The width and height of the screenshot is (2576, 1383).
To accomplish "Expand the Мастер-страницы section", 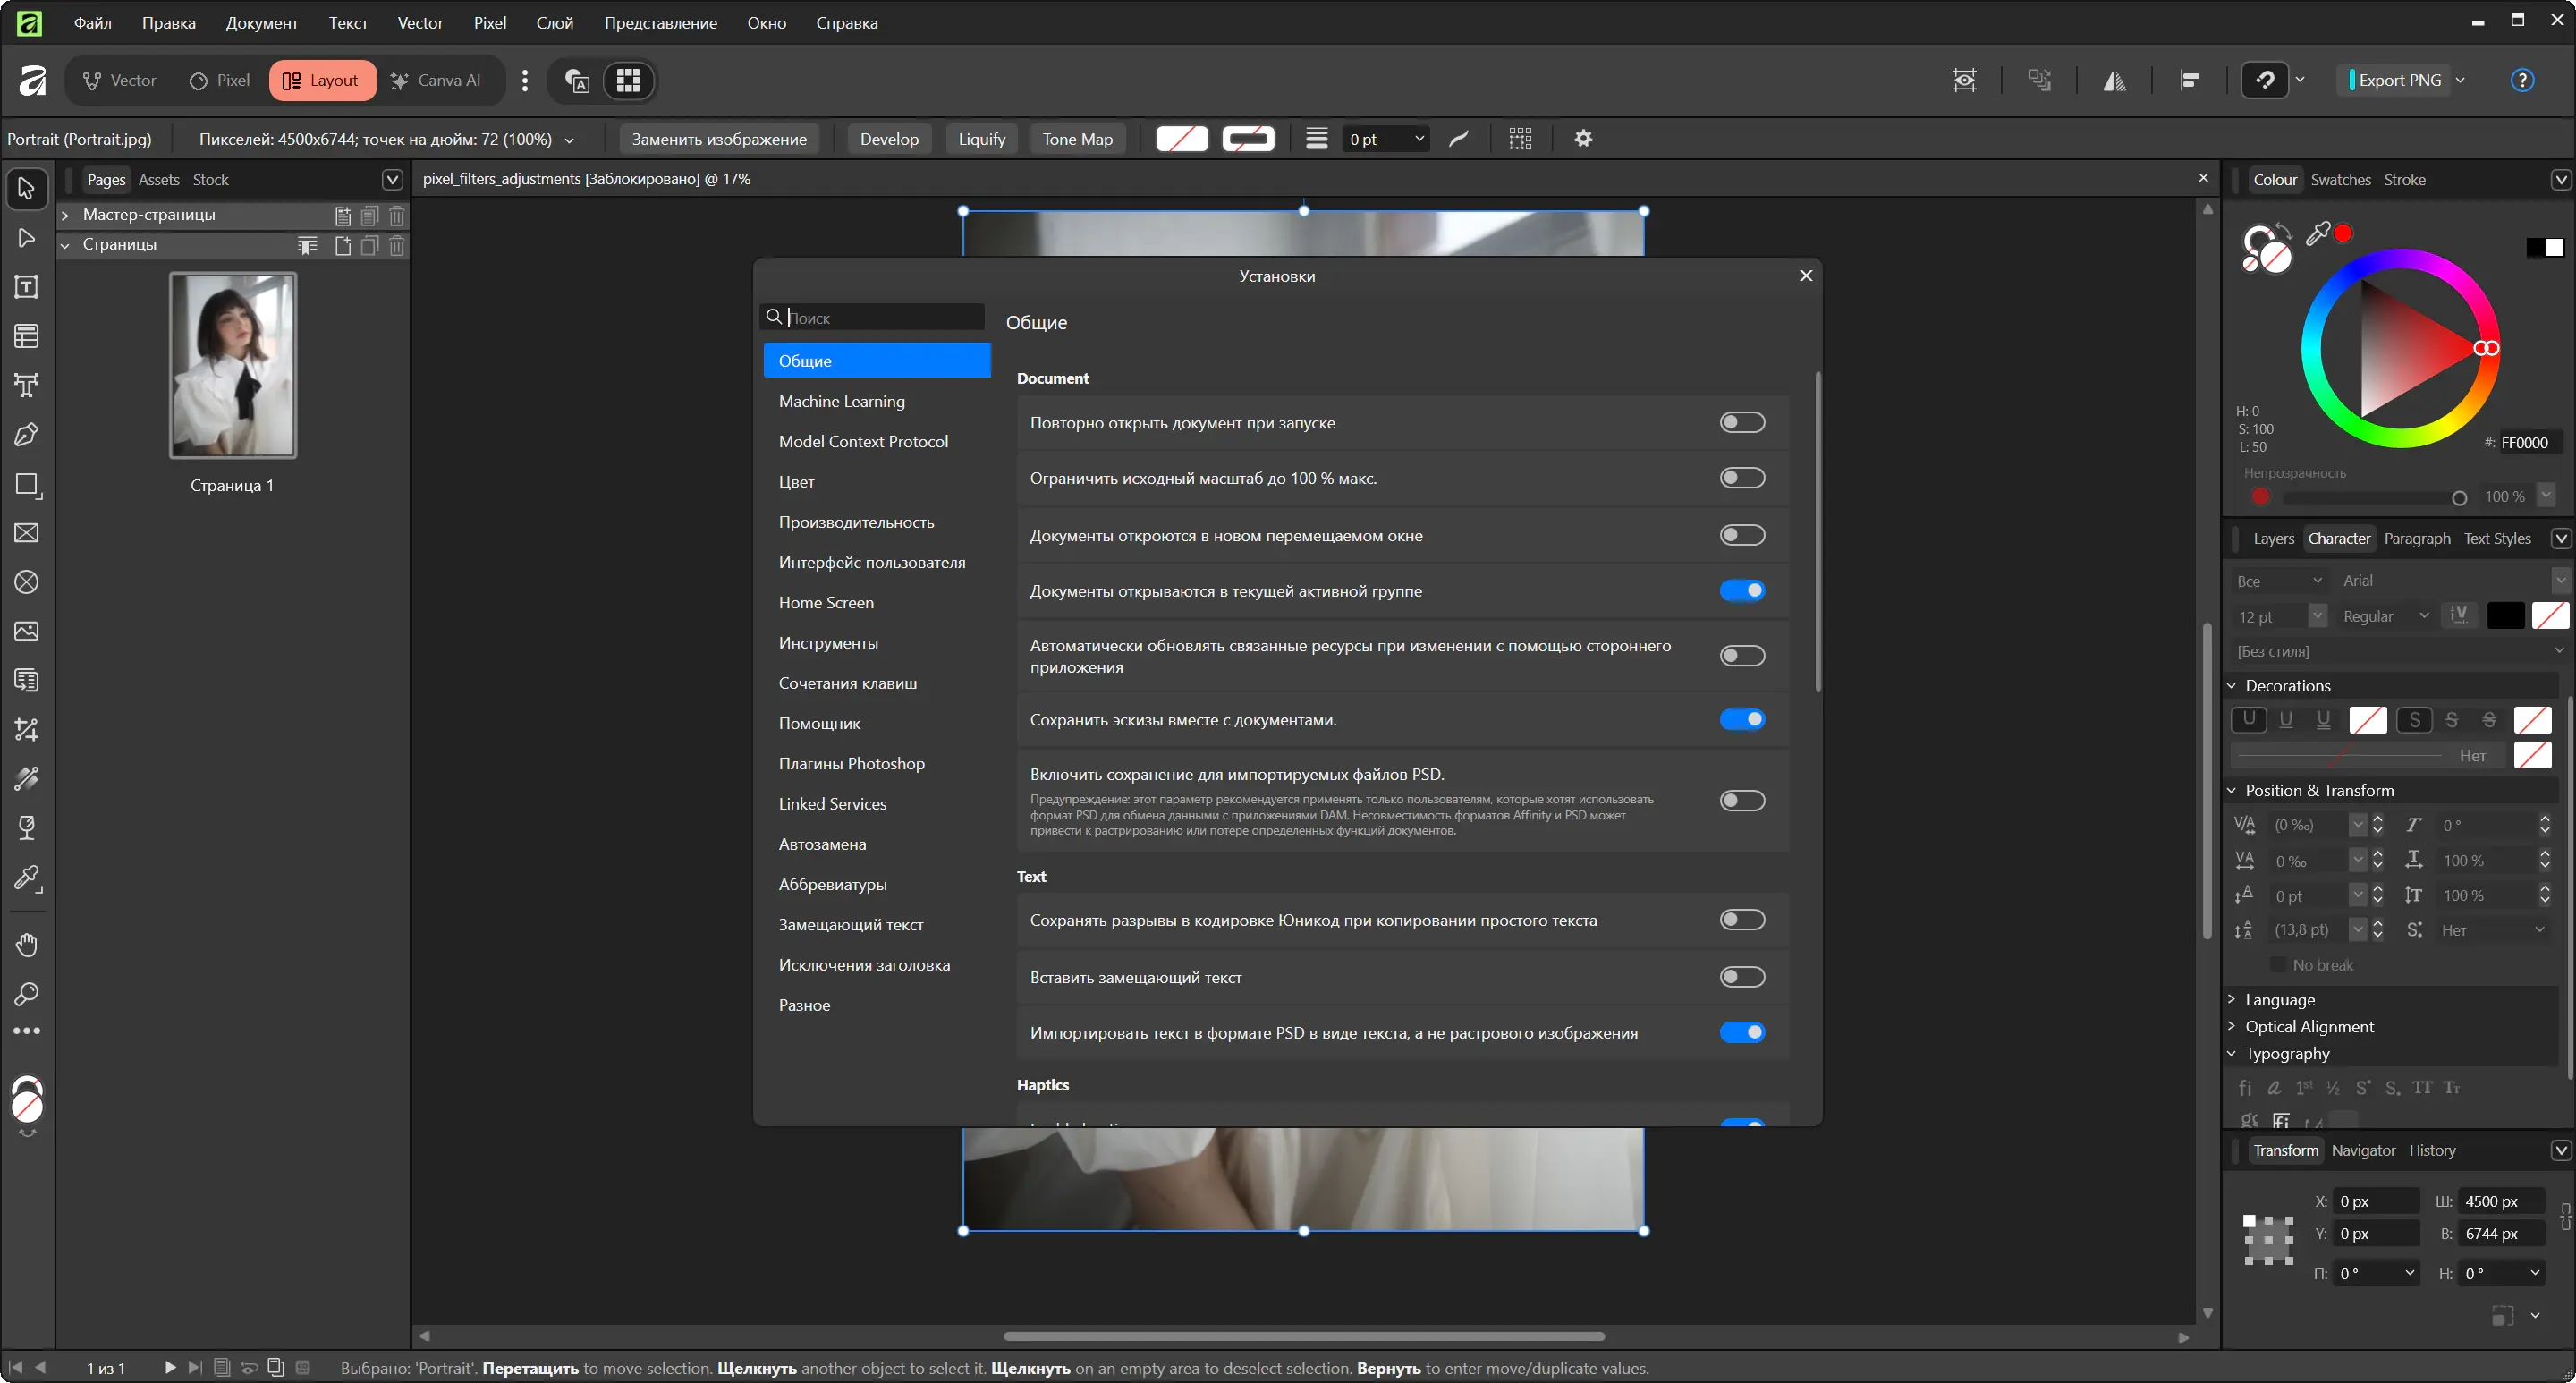I will (x=65, y=215).
